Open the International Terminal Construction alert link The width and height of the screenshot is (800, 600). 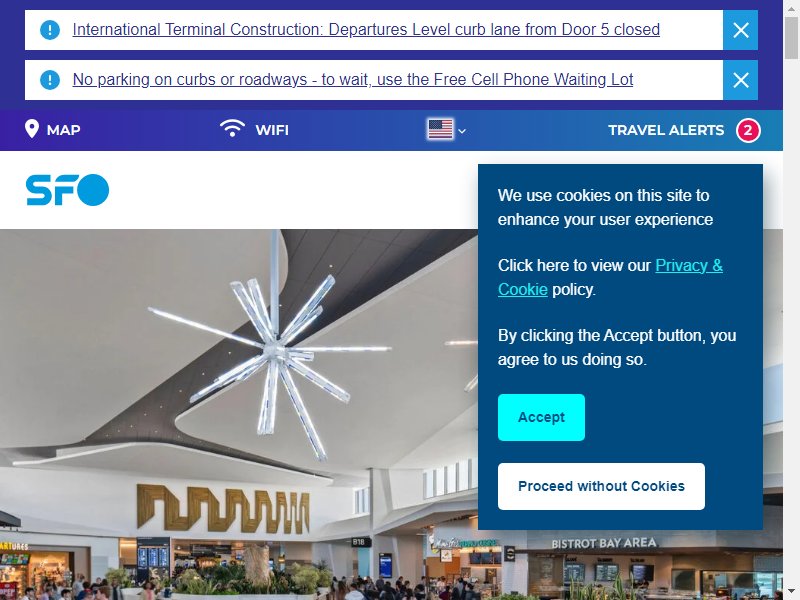(x=366, y=30)
